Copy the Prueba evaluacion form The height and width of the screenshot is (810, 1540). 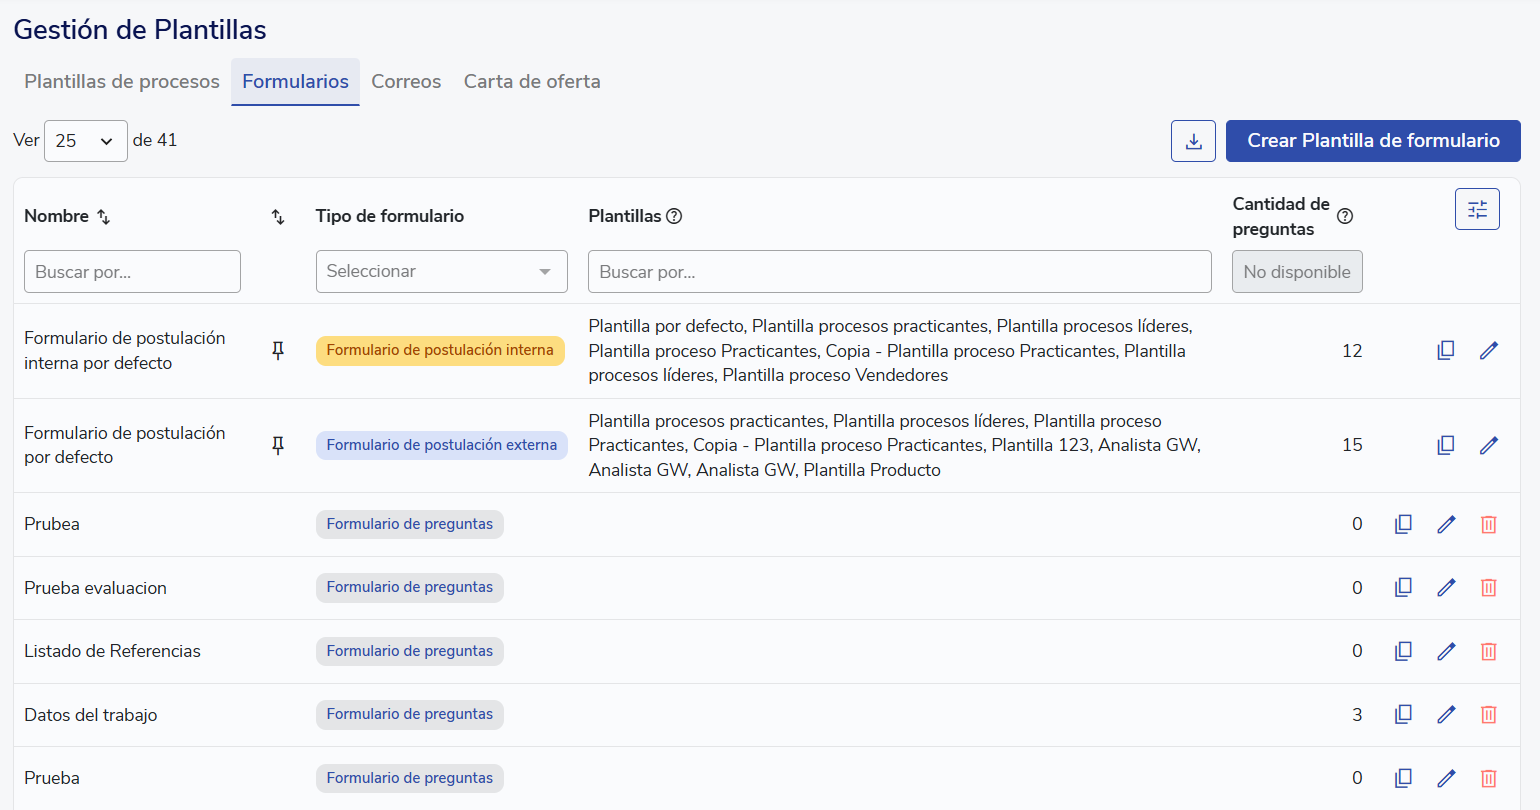pyautogui.click(x=1403, y=588)
